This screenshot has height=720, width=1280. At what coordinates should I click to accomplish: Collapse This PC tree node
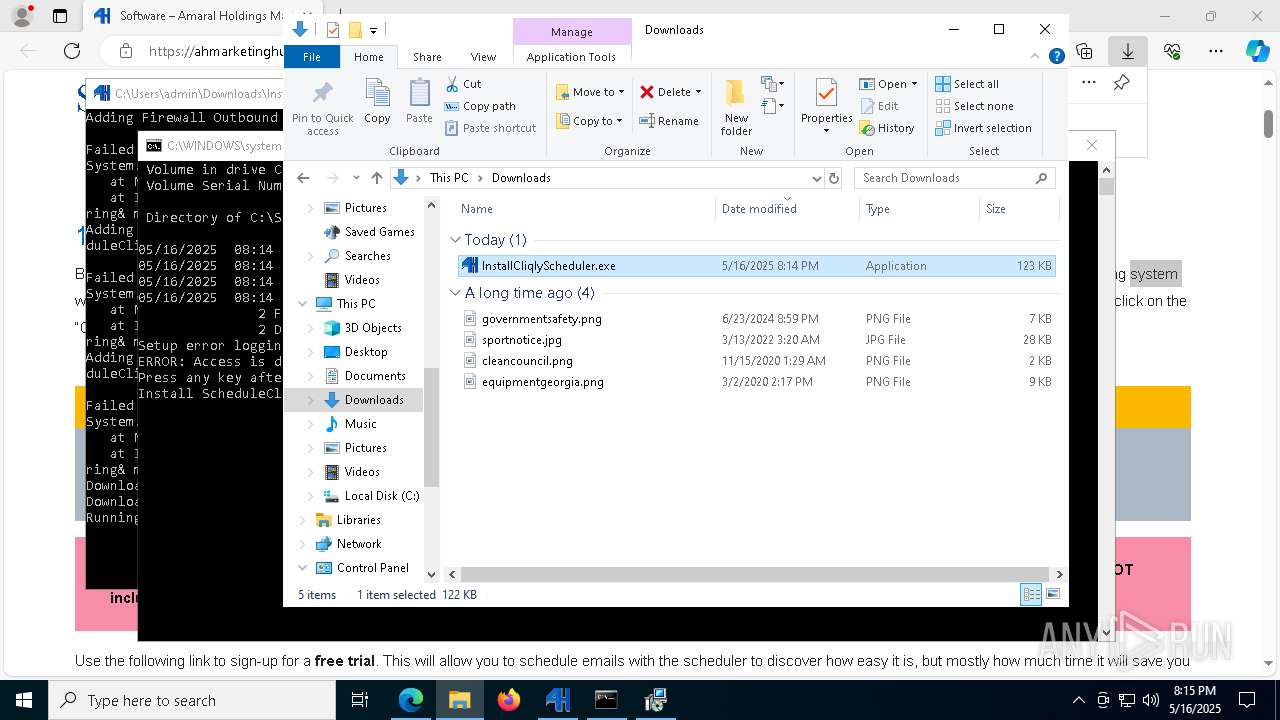303,304
